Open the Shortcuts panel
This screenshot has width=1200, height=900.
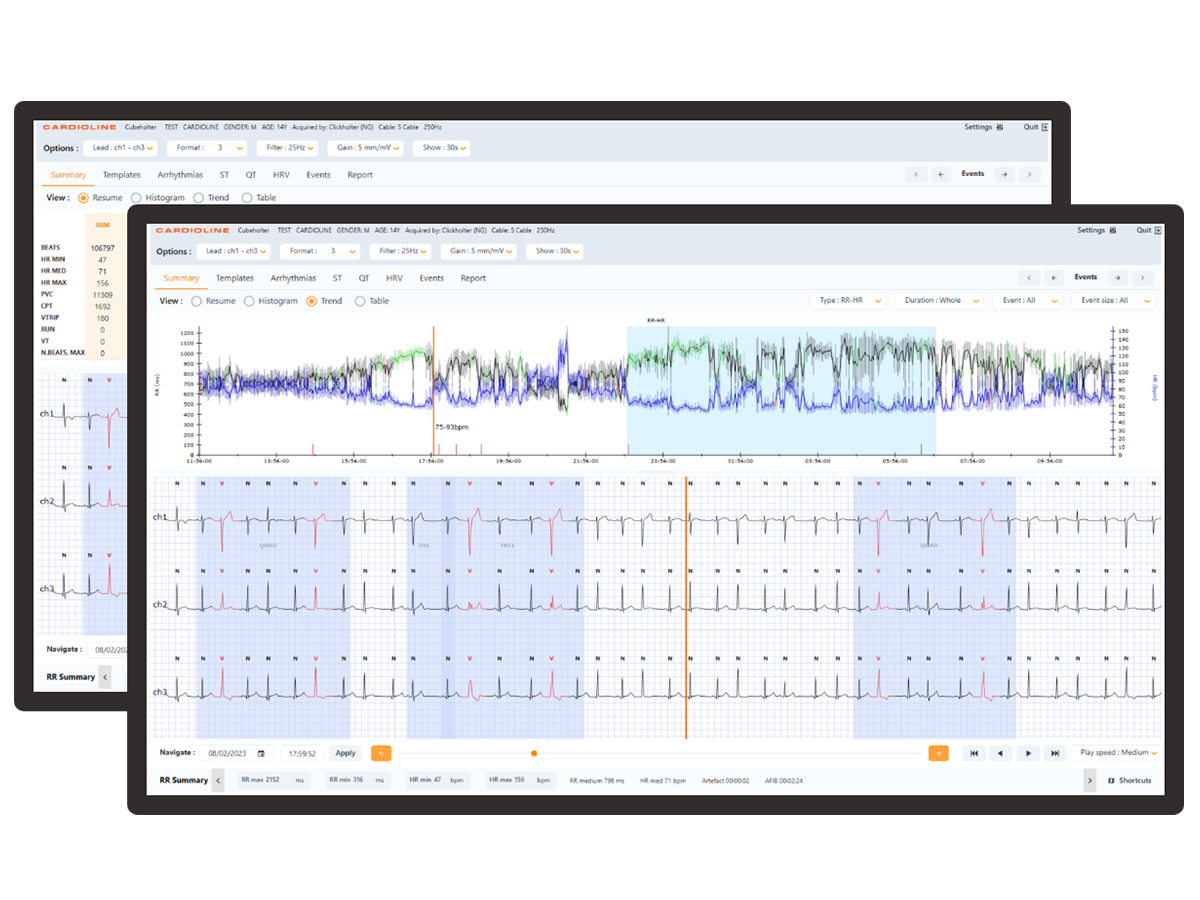tap(1130, 780)
